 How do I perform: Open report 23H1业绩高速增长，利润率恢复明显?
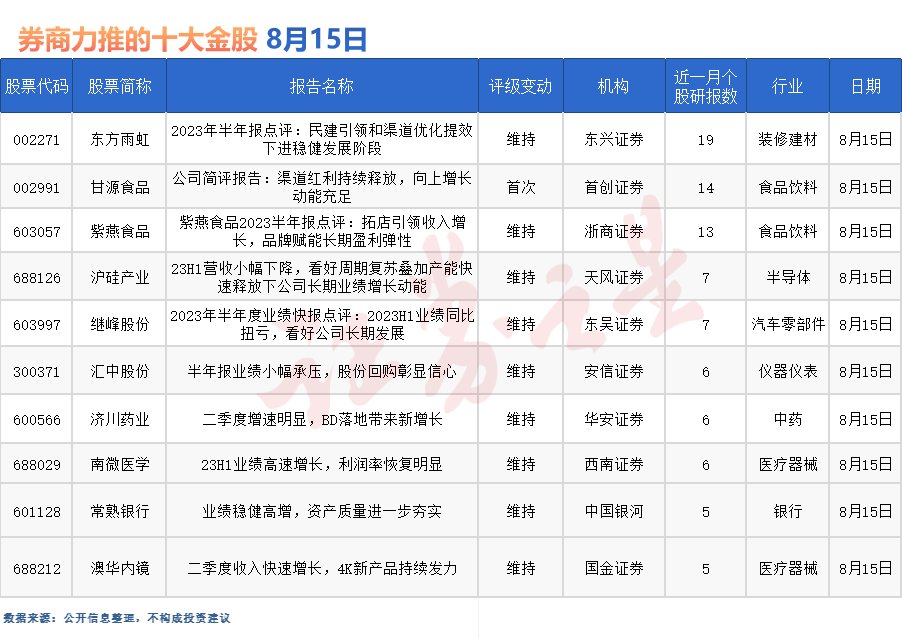[x=322, y=464]
